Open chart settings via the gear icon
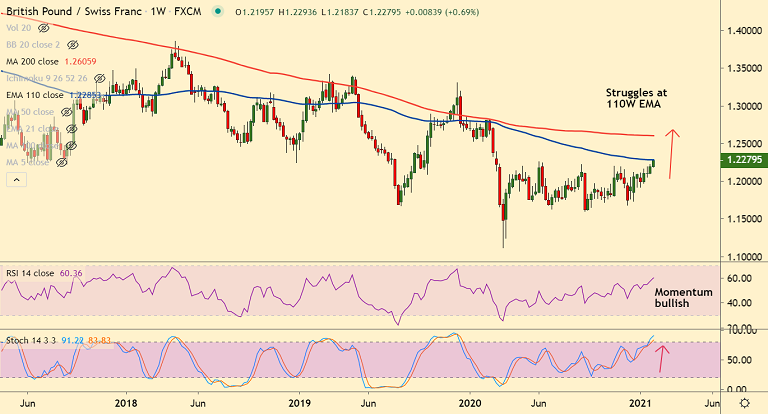 pos(745,403)
